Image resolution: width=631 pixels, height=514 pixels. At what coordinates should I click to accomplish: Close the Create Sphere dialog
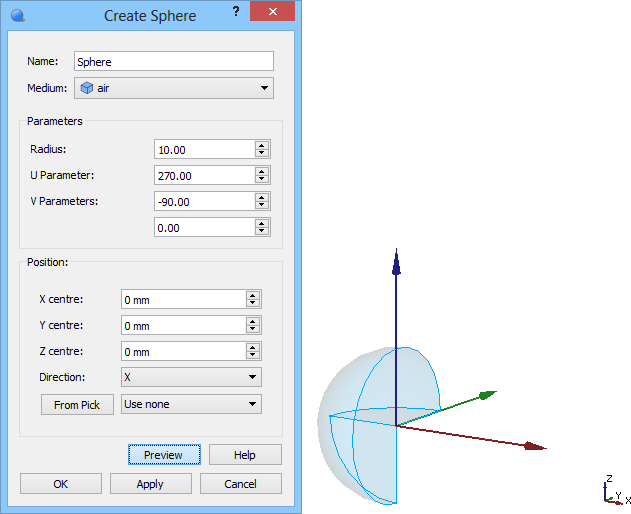[272, 11]
